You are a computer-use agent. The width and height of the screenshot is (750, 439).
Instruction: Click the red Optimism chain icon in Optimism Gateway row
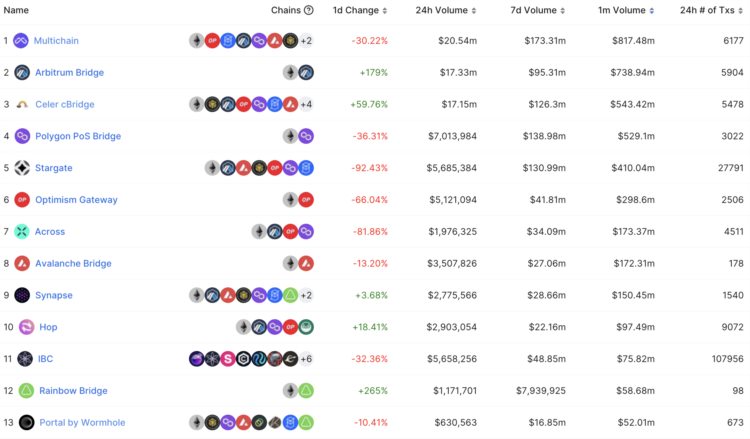[306, 200]
